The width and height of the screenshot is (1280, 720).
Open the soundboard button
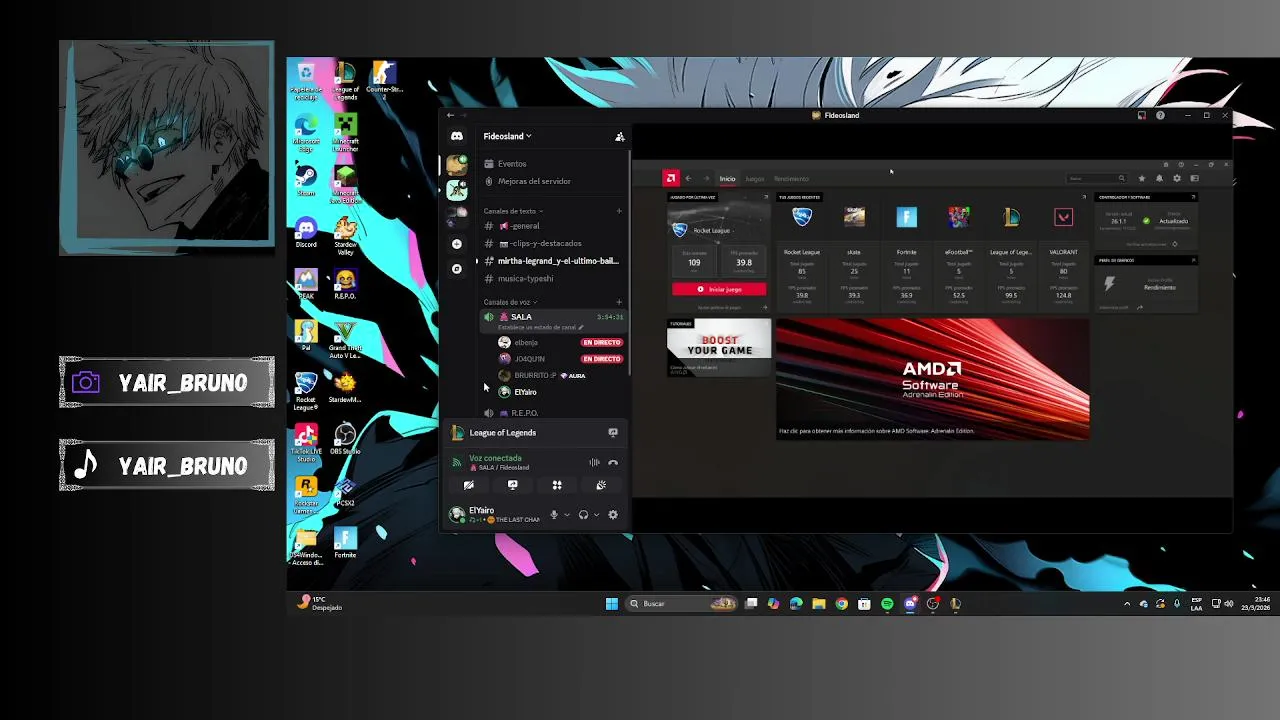(x=601, y=485)
